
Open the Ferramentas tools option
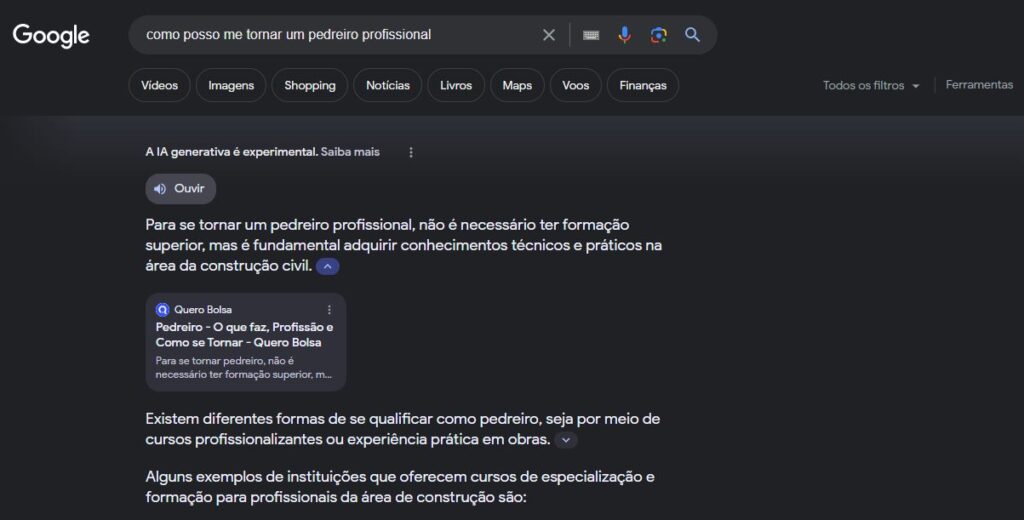point(979,85)
